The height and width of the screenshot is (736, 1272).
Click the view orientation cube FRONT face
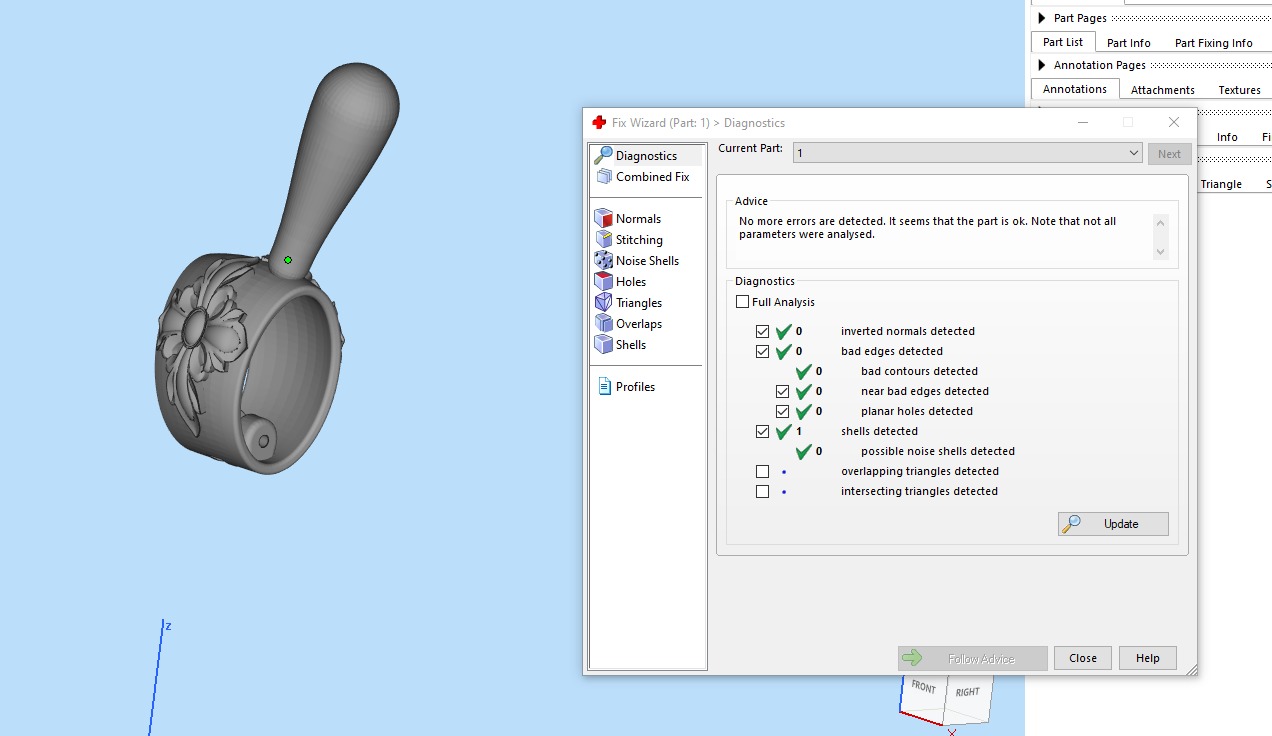pyautogui.click(x=923, y=688)
